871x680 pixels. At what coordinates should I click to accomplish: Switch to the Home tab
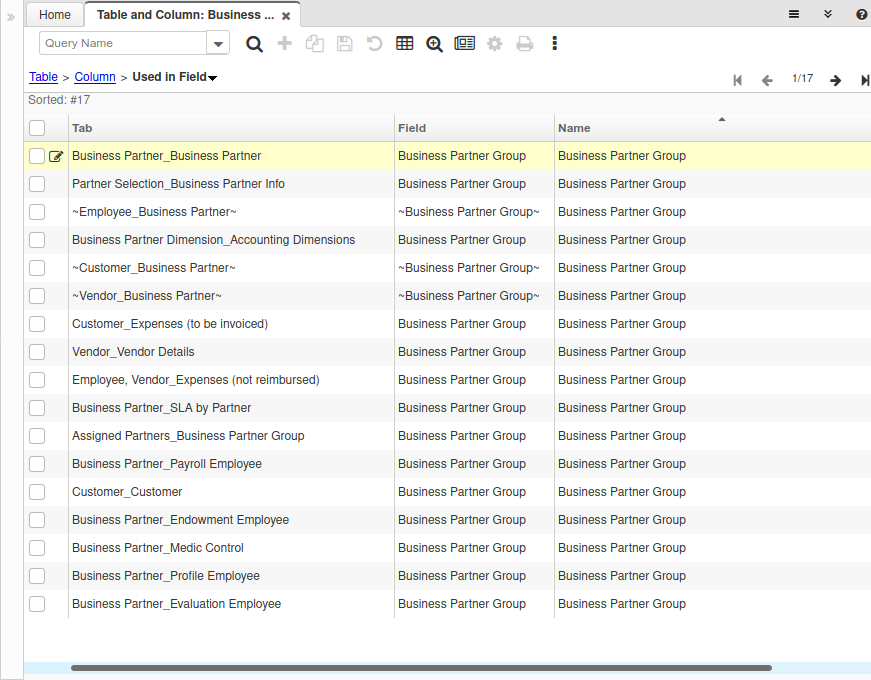point(55,15)
